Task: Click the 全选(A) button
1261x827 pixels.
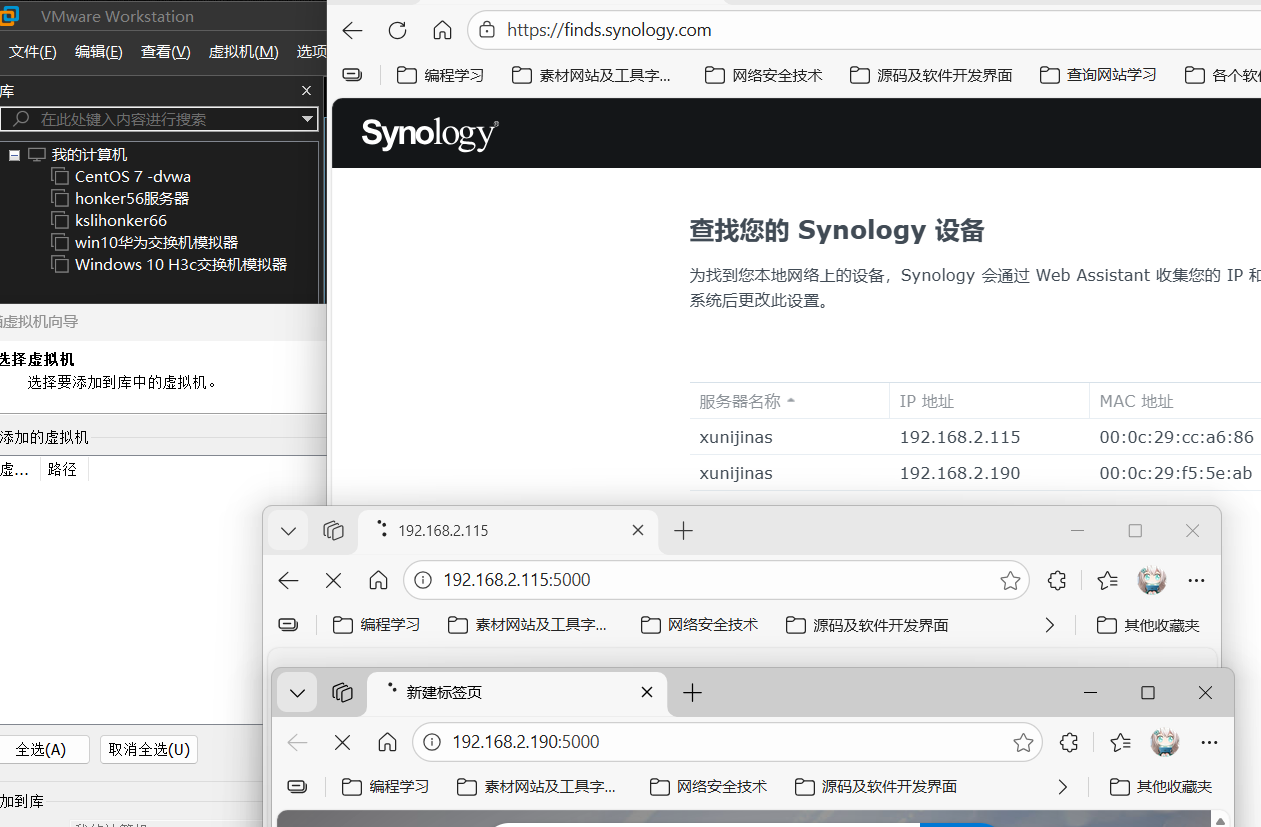Action: (41, 750)
